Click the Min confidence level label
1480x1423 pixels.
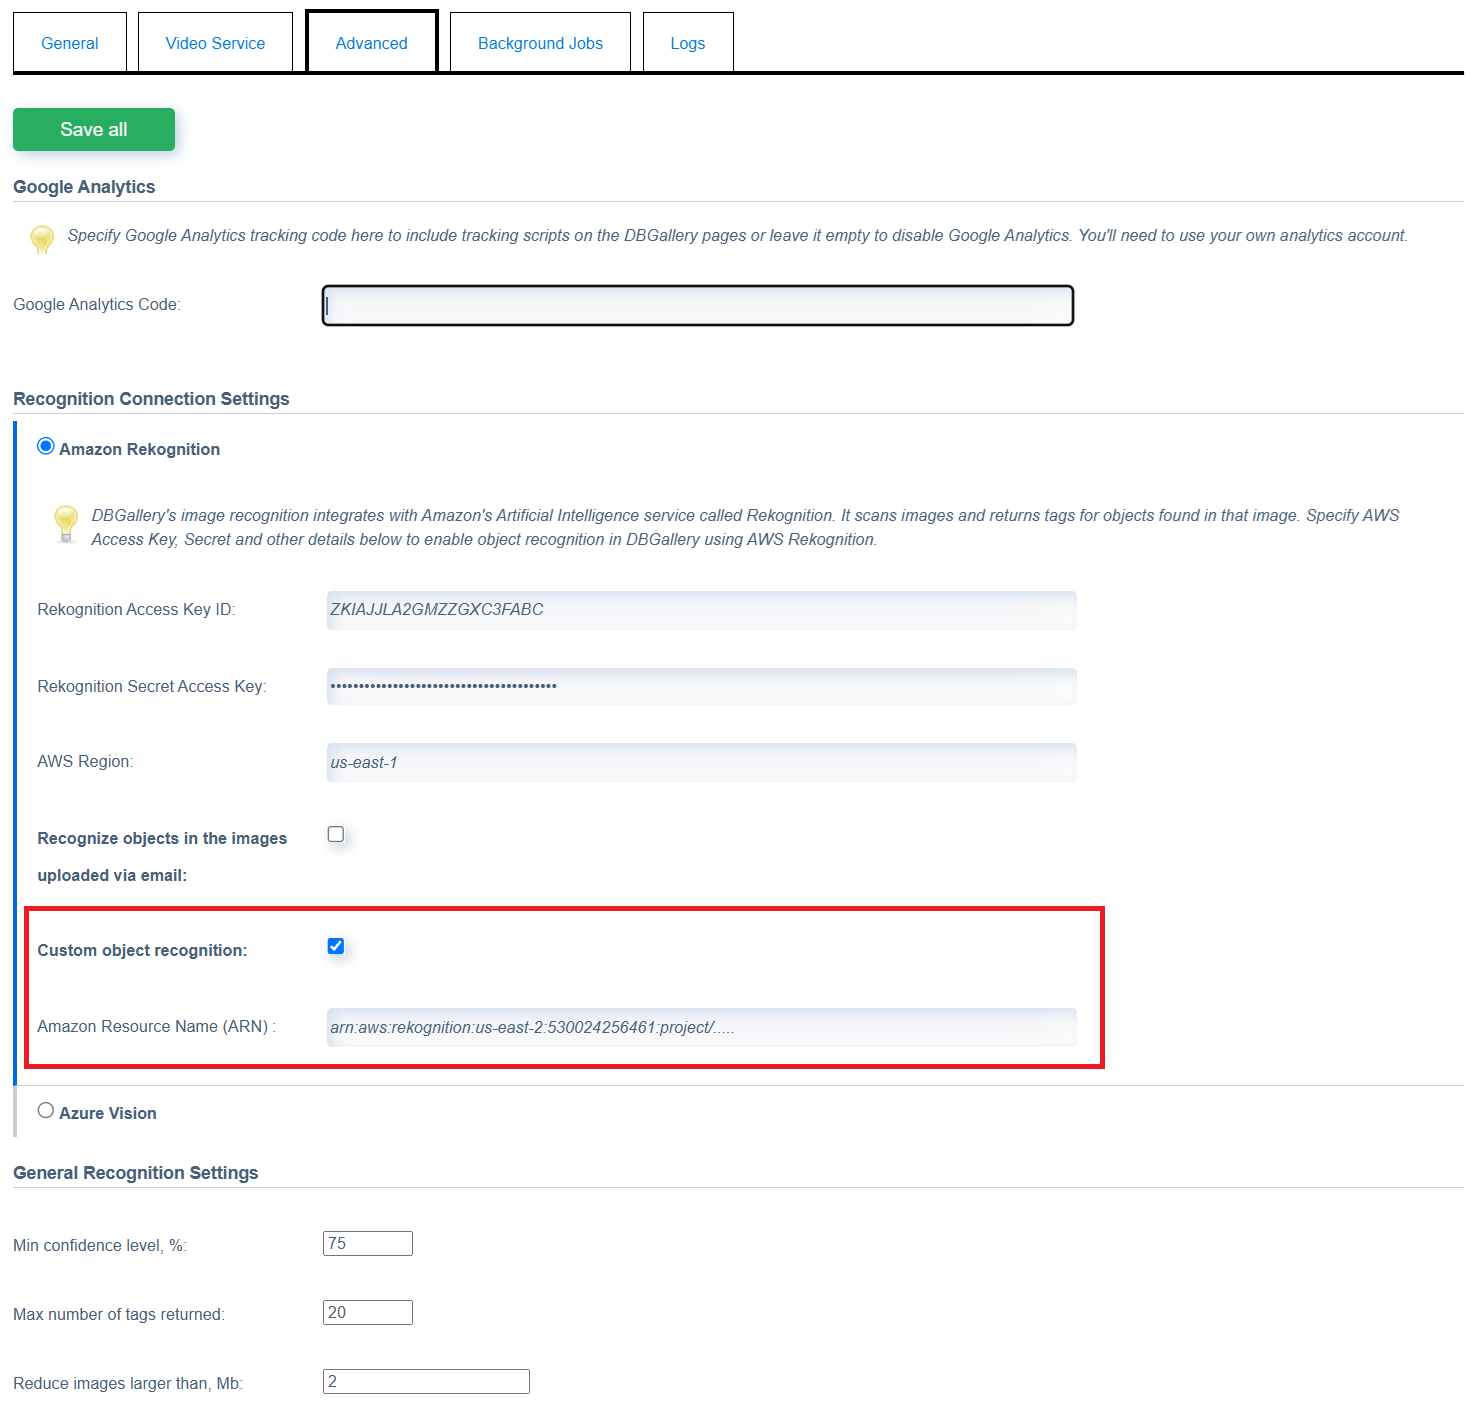(x=100, y=1246)
